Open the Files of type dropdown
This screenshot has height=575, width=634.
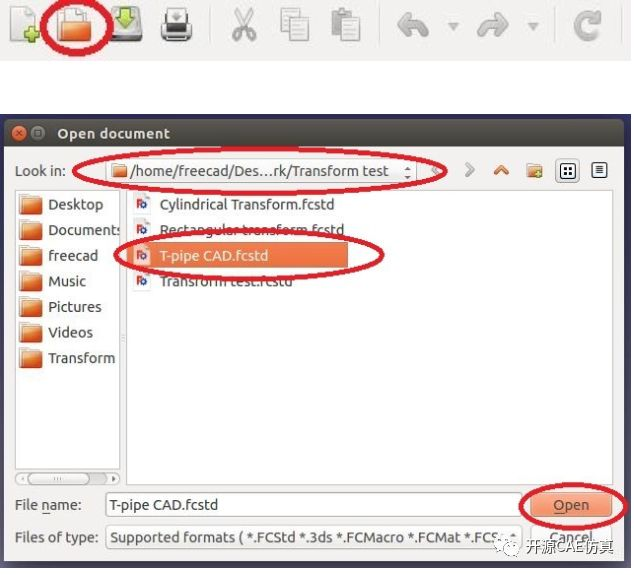[313, 538]
